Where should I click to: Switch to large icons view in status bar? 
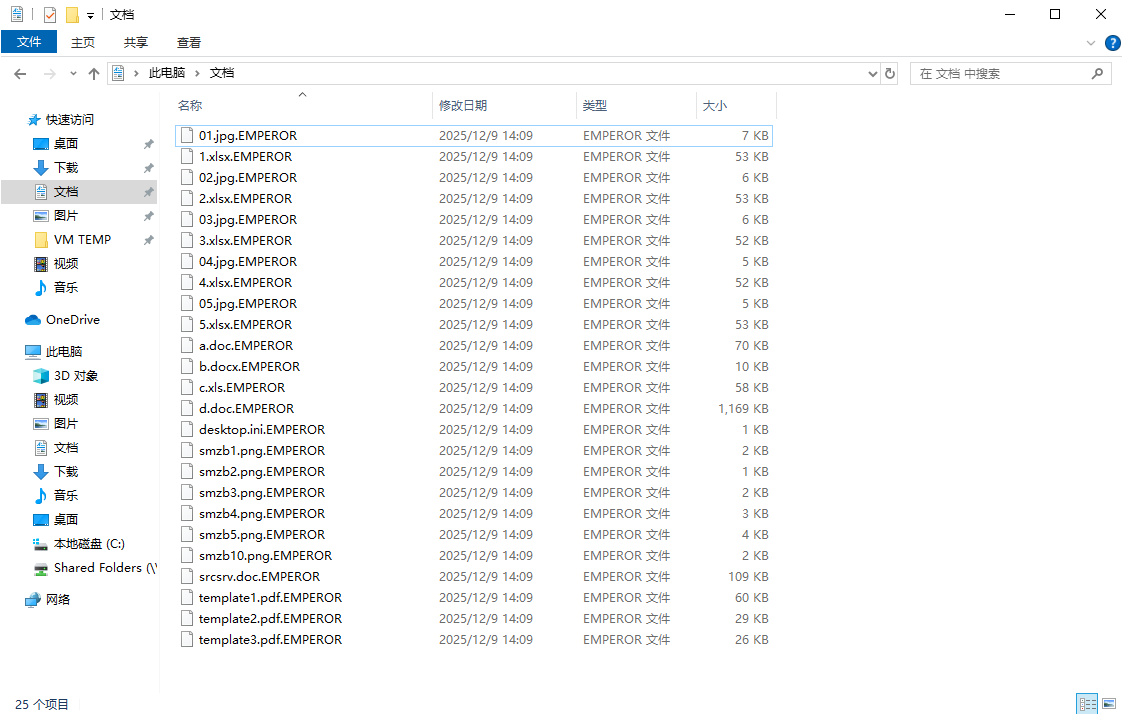point(1107,704)
